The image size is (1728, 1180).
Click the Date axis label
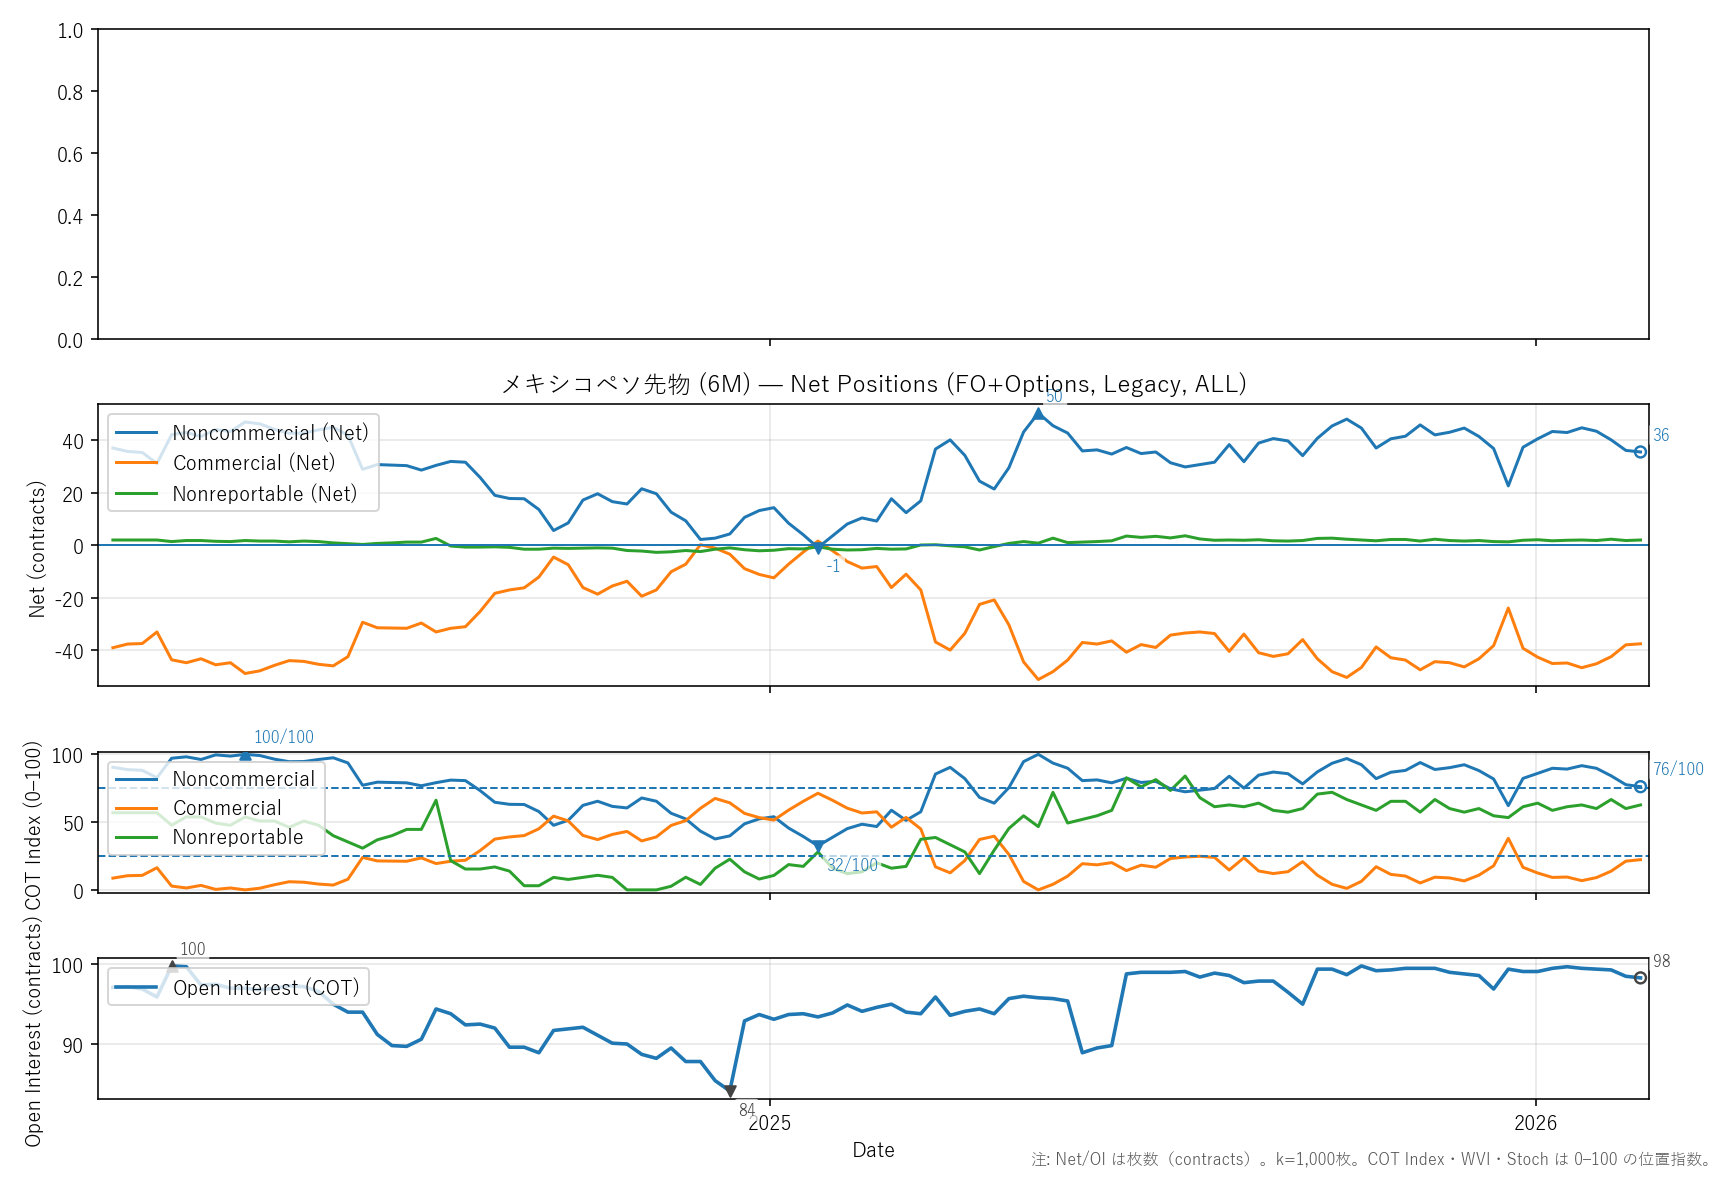coord(873,1150)
